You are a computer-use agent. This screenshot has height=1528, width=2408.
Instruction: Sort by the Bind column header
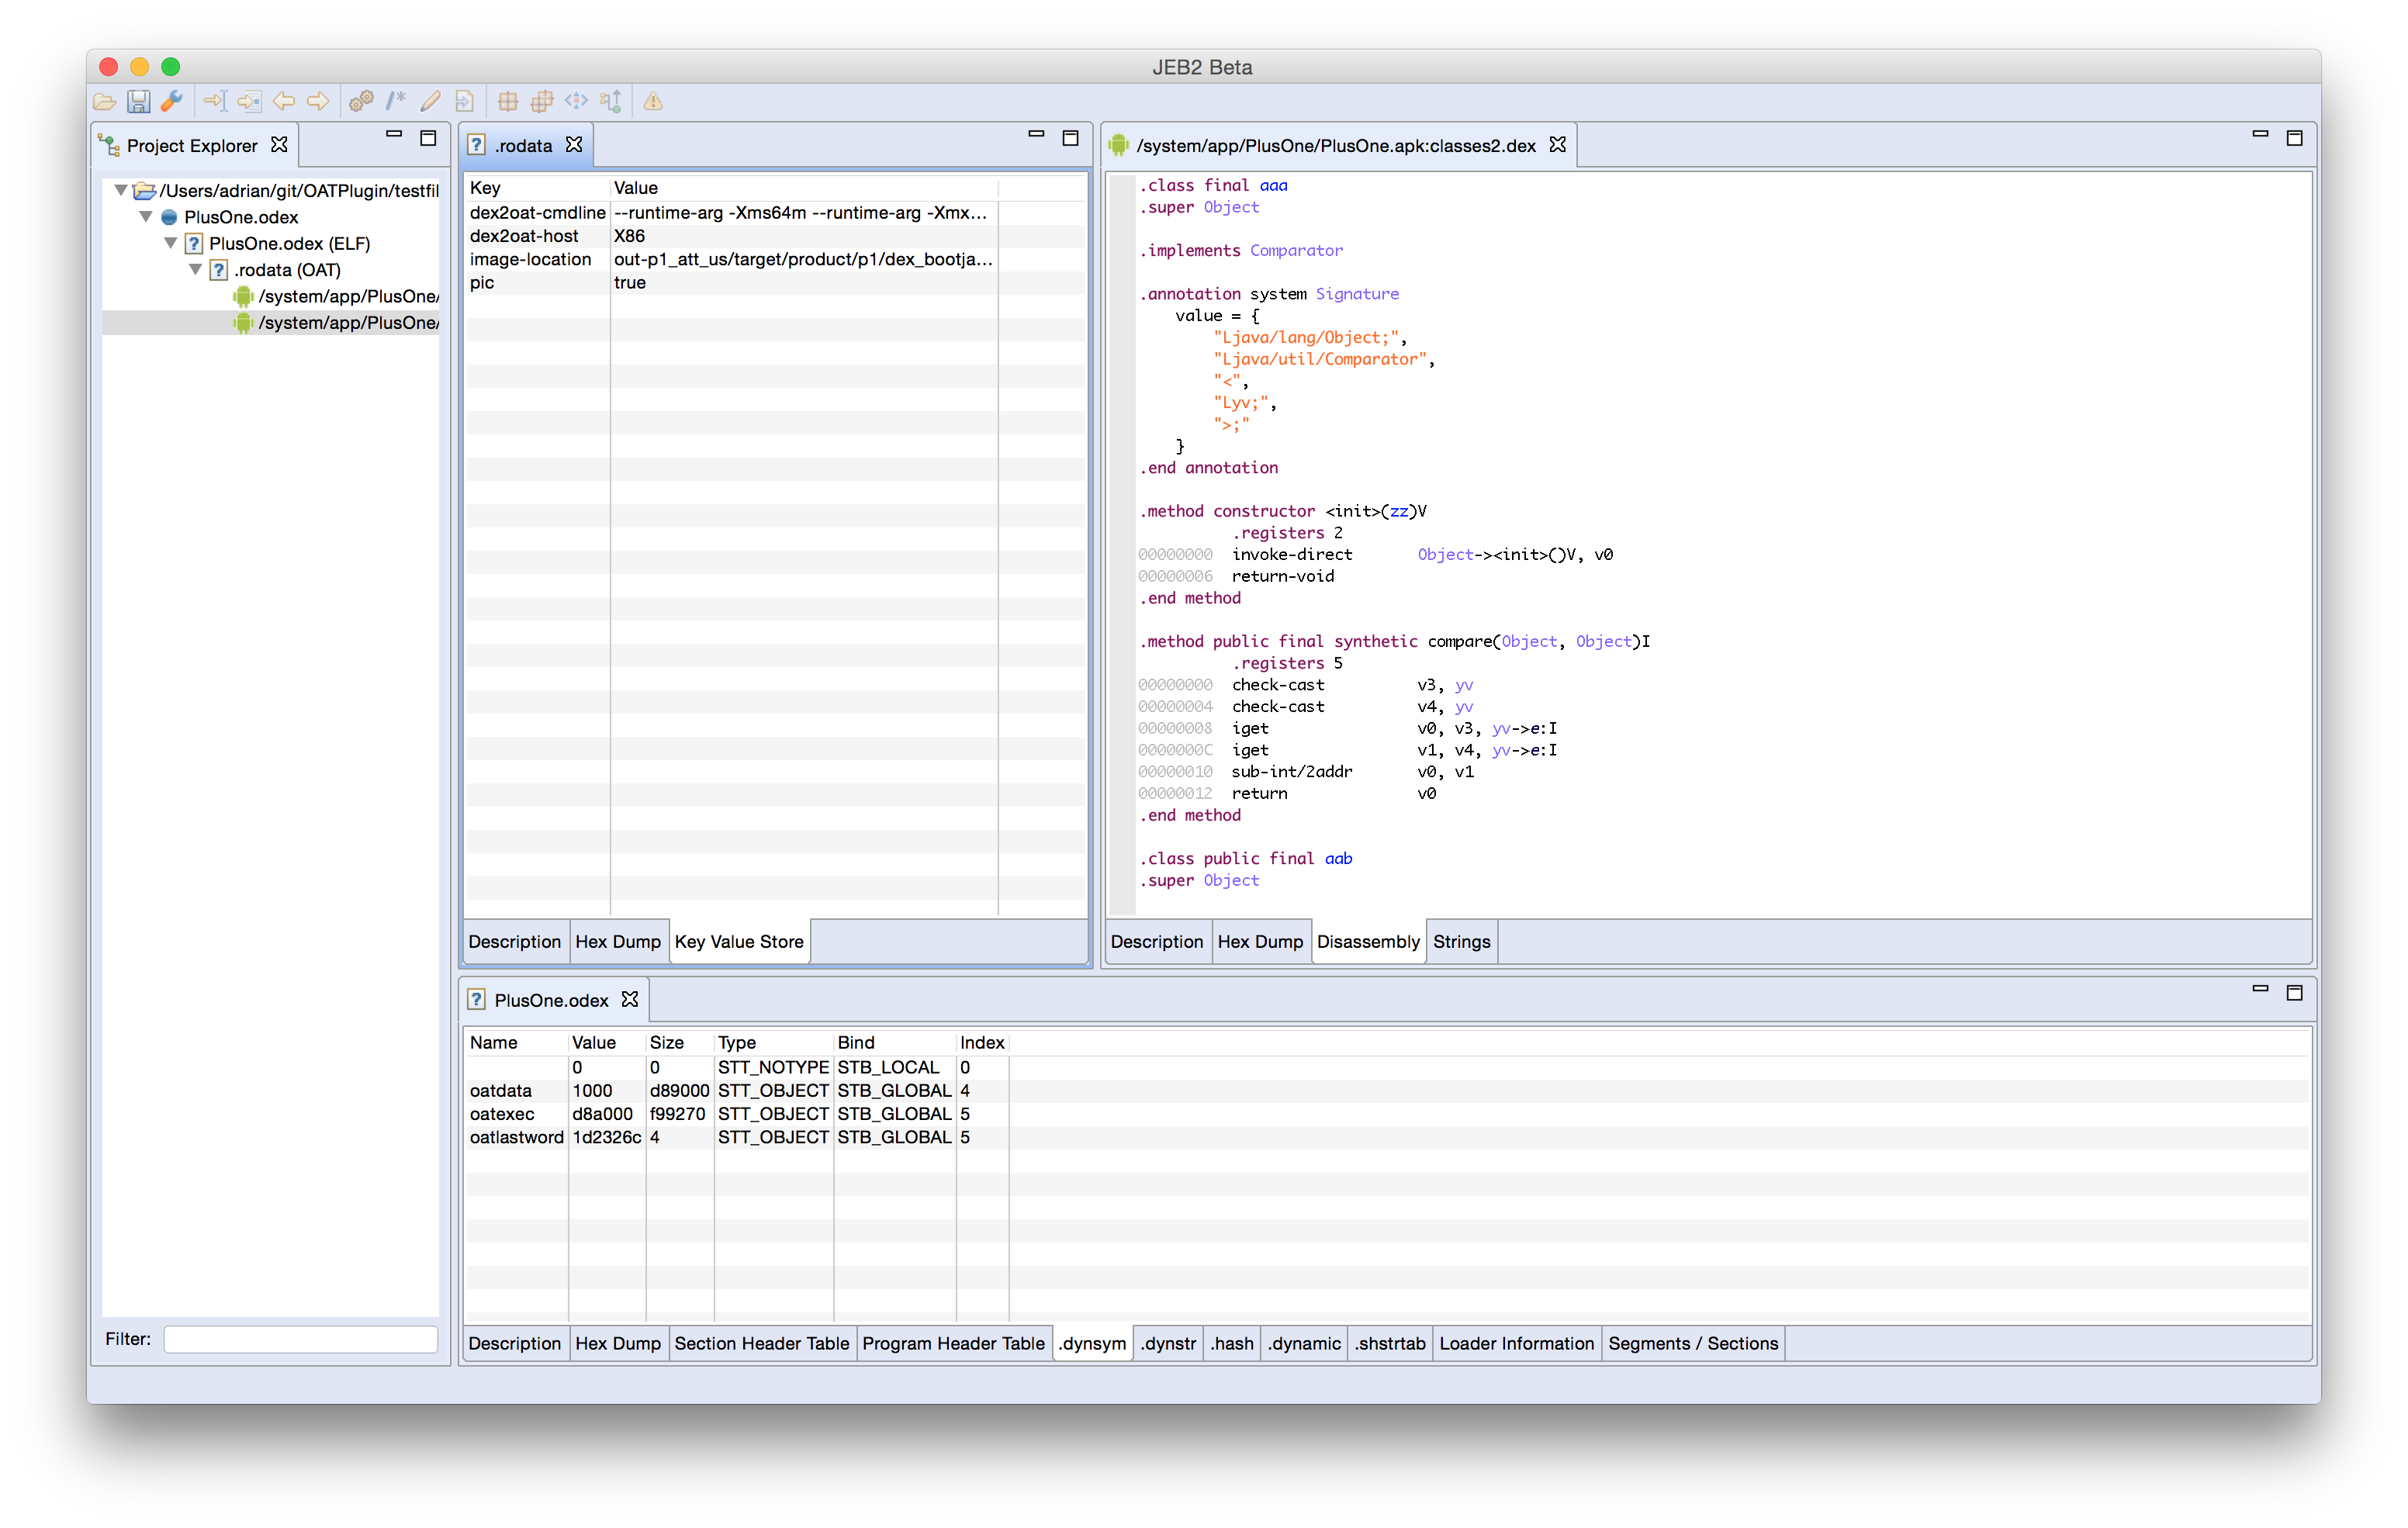(x=894, y=1043)
